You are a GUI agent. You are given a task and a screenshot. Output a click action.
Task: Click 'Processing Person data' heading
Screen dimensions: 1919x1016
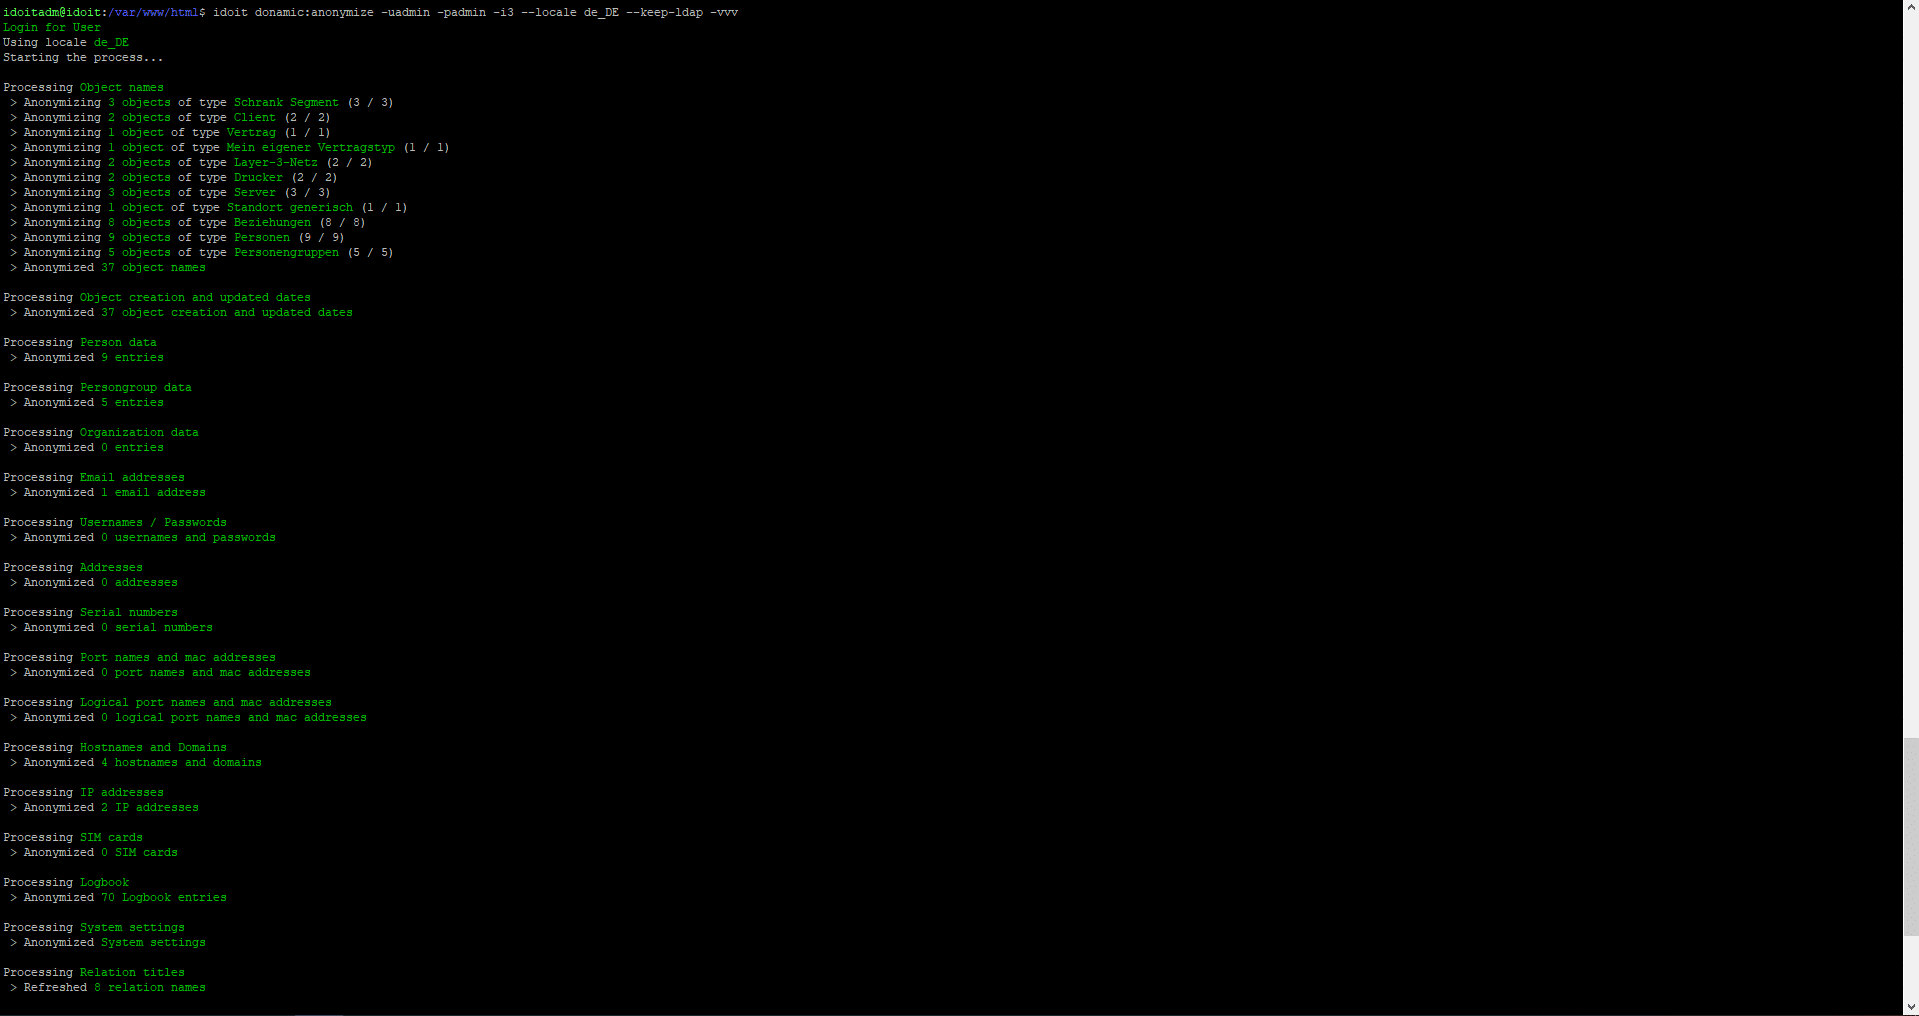tap(80, 342)
